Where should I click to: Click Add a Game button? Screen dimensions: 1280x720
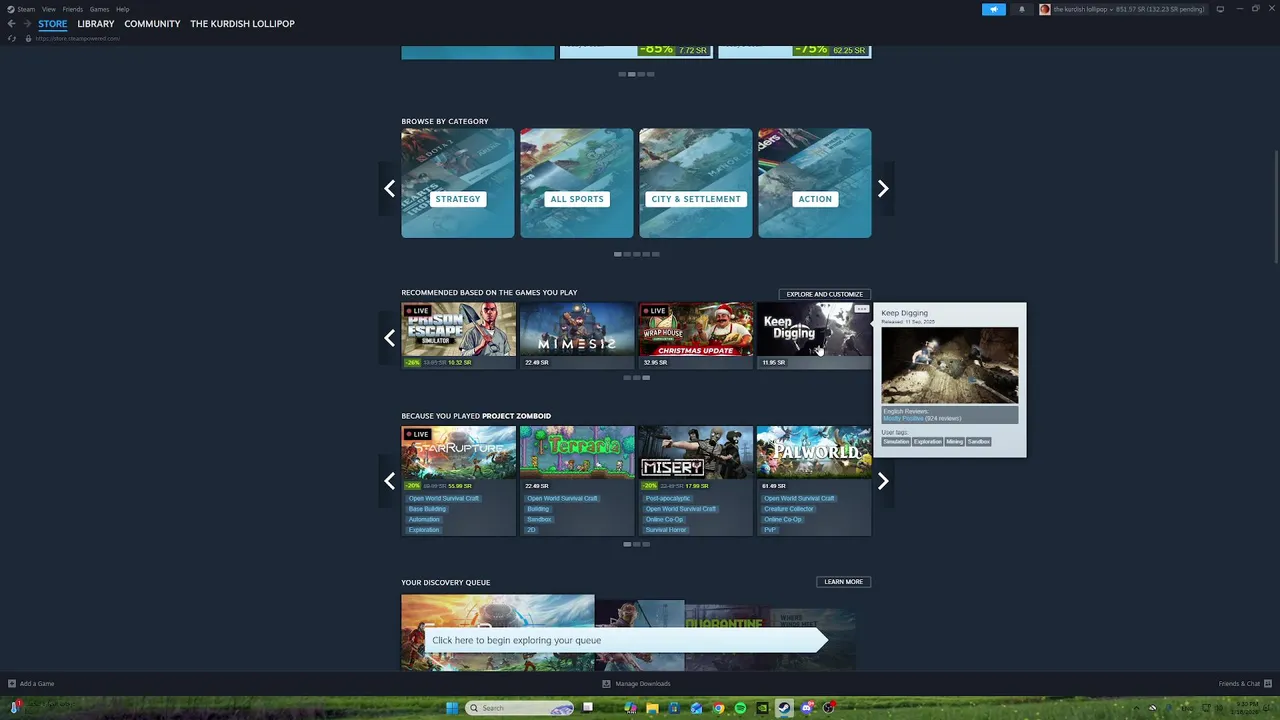pyautogui.click(x=31, y=684)
